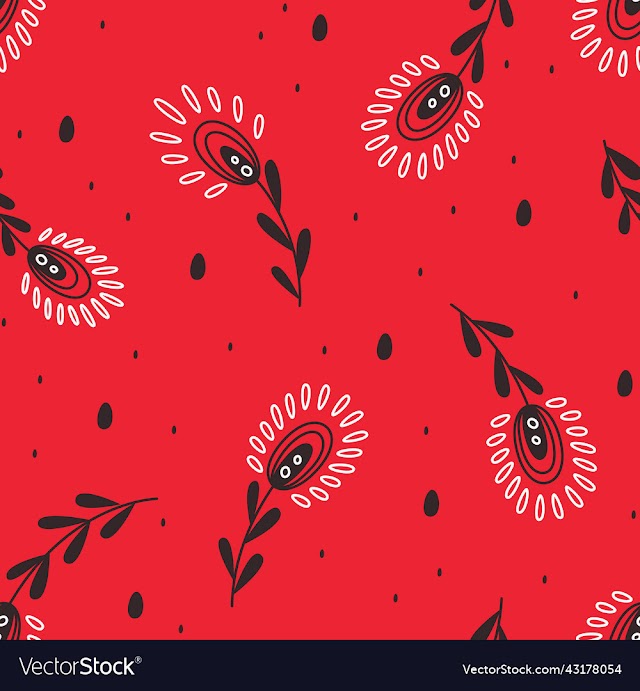
Task: Click the VectorStock.com/43178054 image ID text
Action: pos(541,669)
